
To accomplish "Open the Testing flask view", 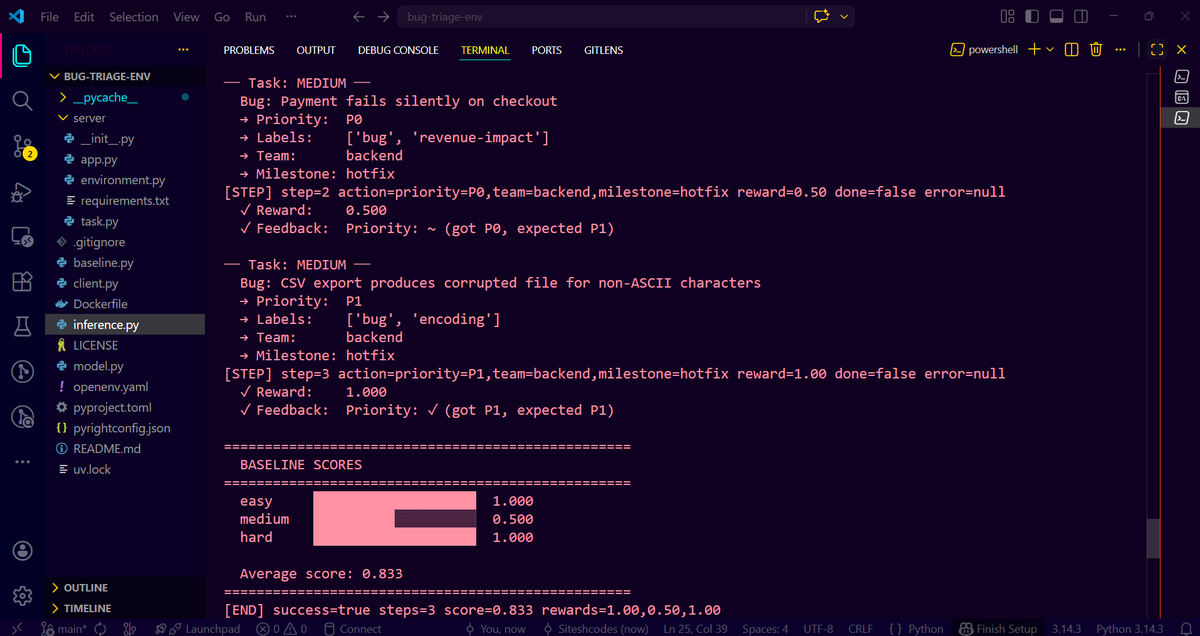I will (22, 327).
